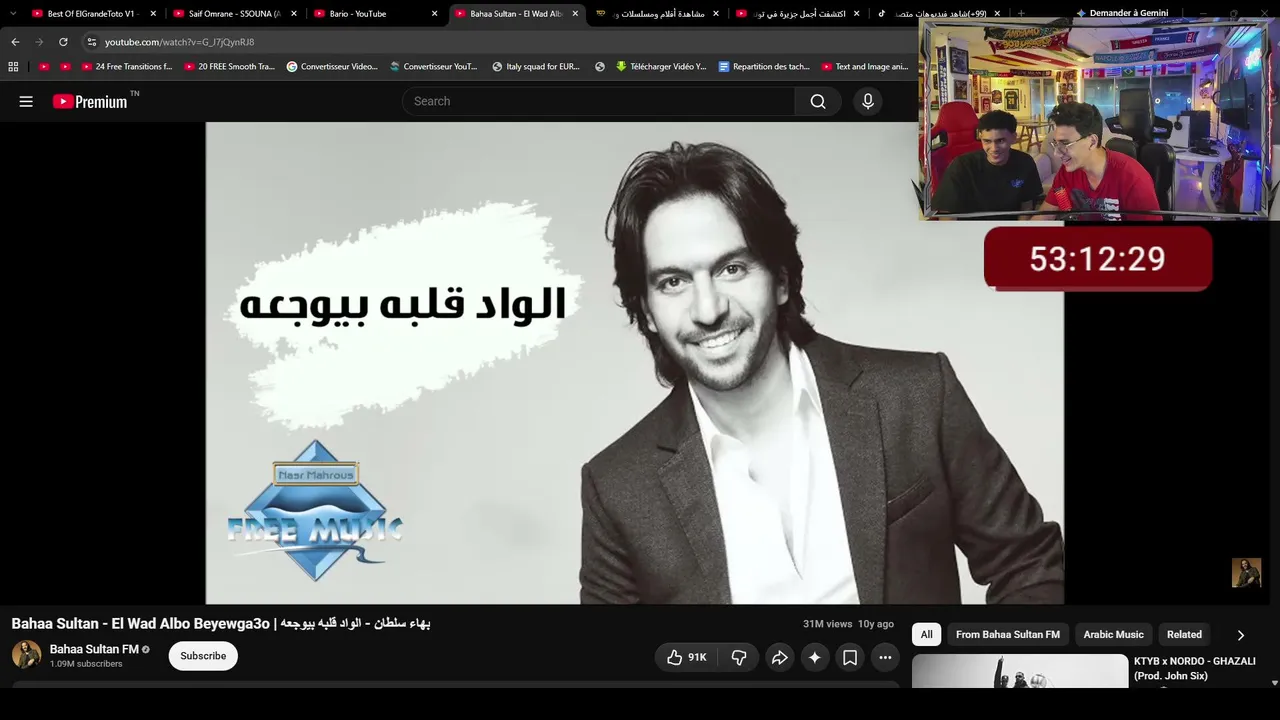Screen dimensions: 1280x720
Task: Open Bahaa Sultan FM channel name link
Action: coord(94,649)
